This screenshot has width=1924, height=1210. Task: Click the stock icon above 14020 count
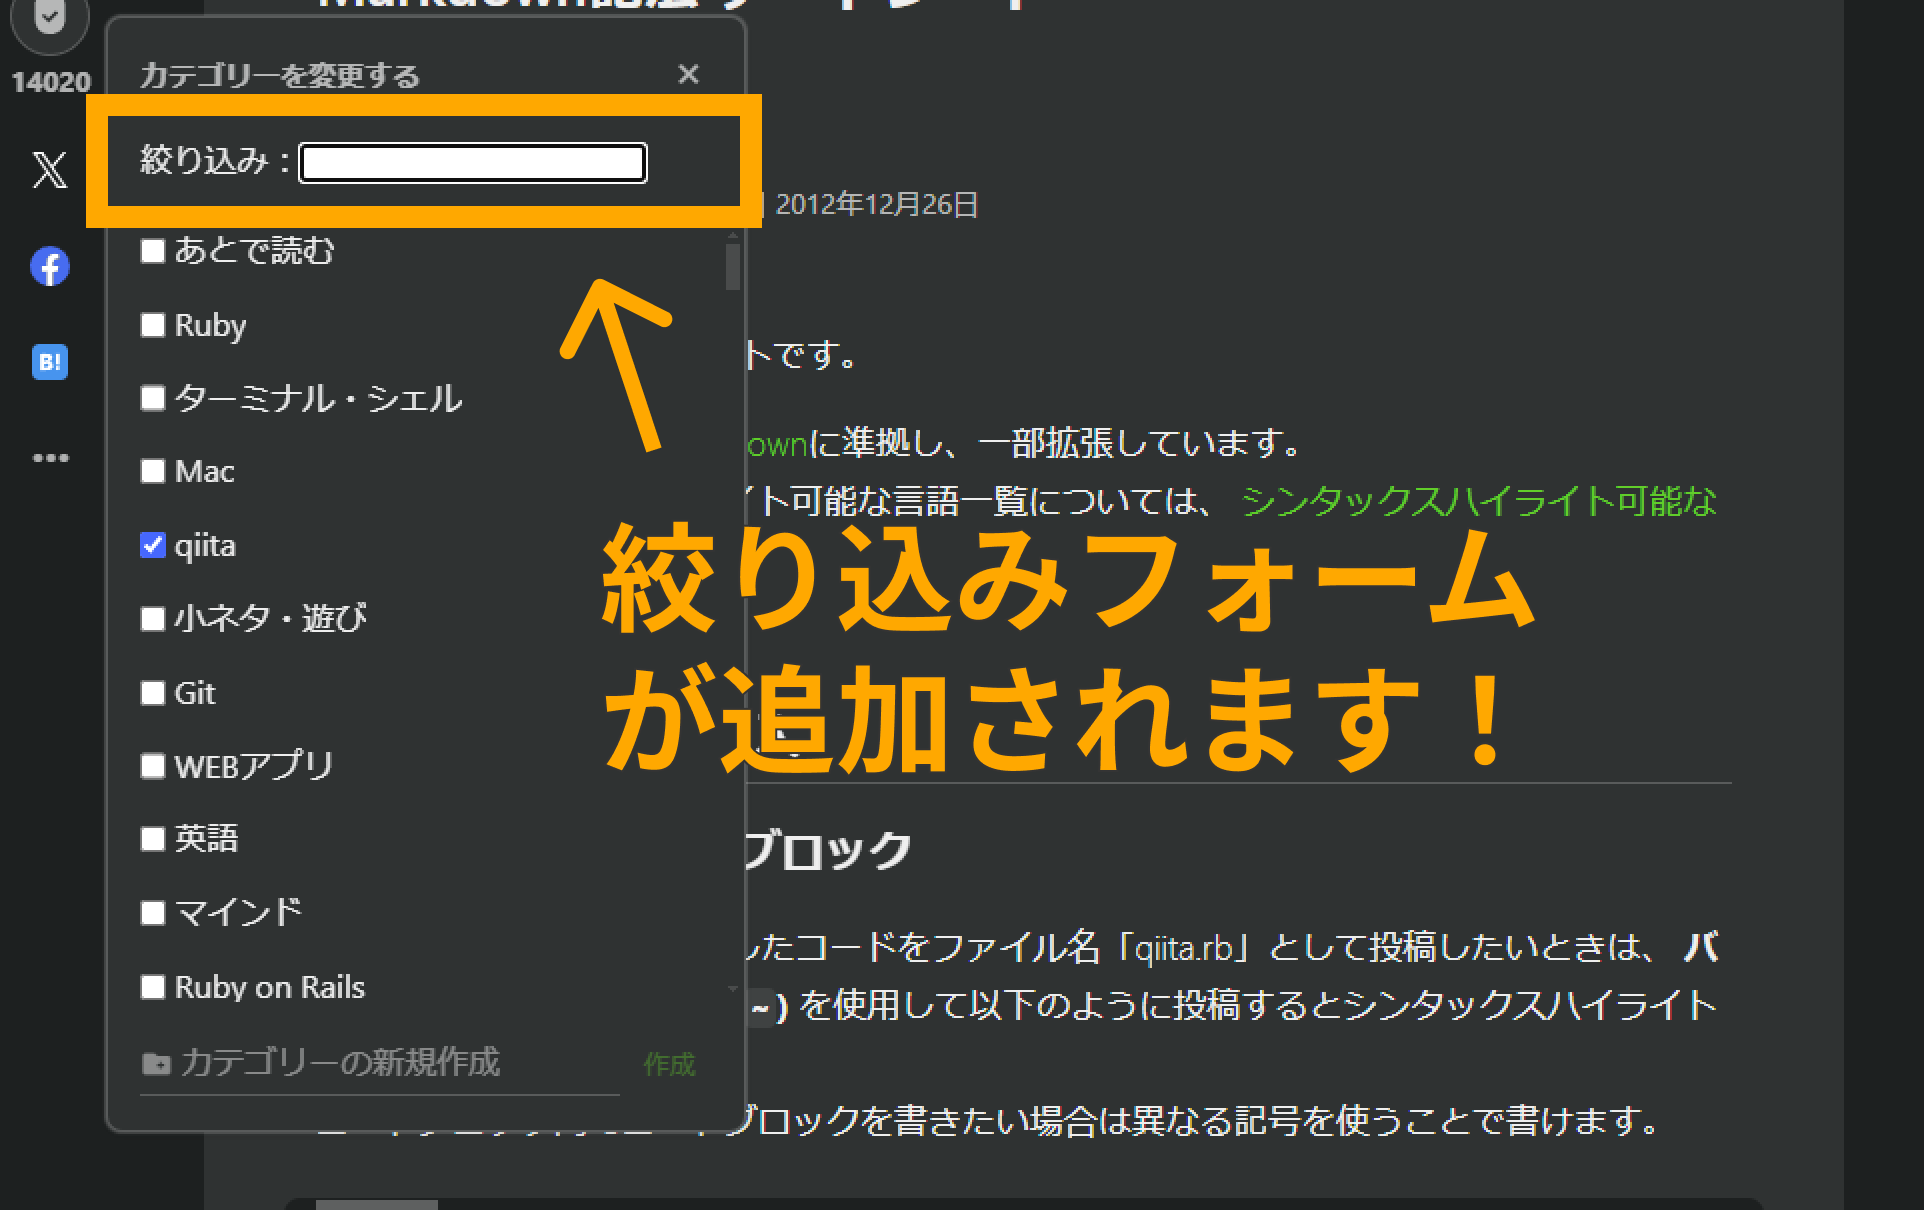49,20
